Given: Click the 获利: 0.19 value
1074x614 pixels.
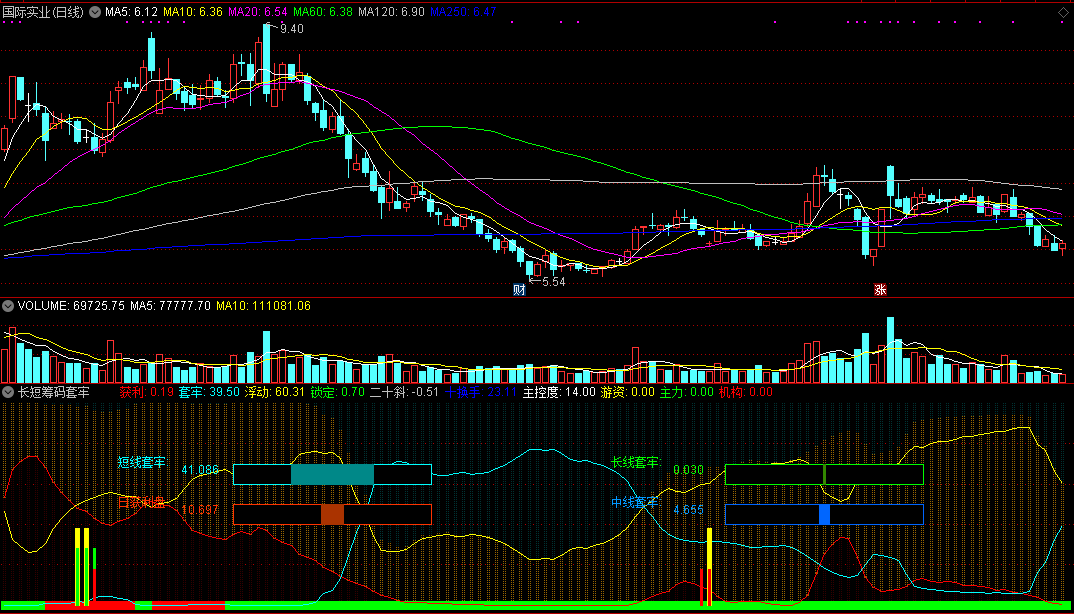Looking at the screenshot, I should [147, 393].
